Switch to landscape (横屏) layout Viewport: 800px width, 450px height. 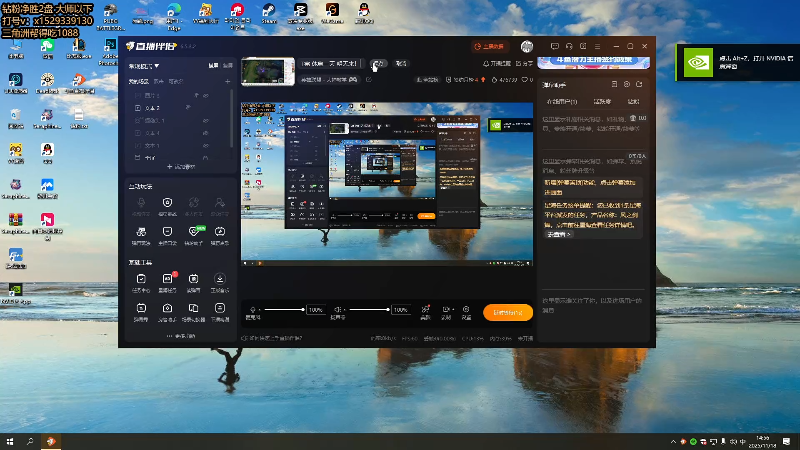click(x=213, y=66)
